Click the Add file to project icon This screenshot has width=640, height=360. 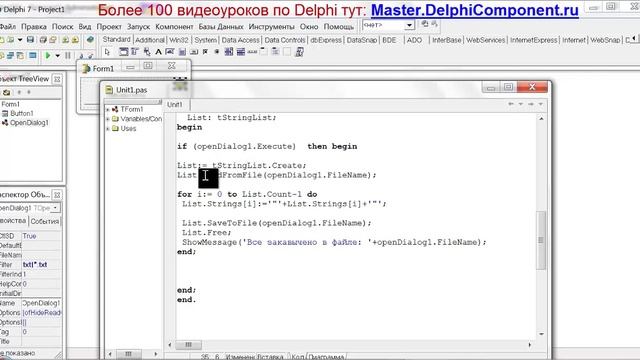coord(65,40)
